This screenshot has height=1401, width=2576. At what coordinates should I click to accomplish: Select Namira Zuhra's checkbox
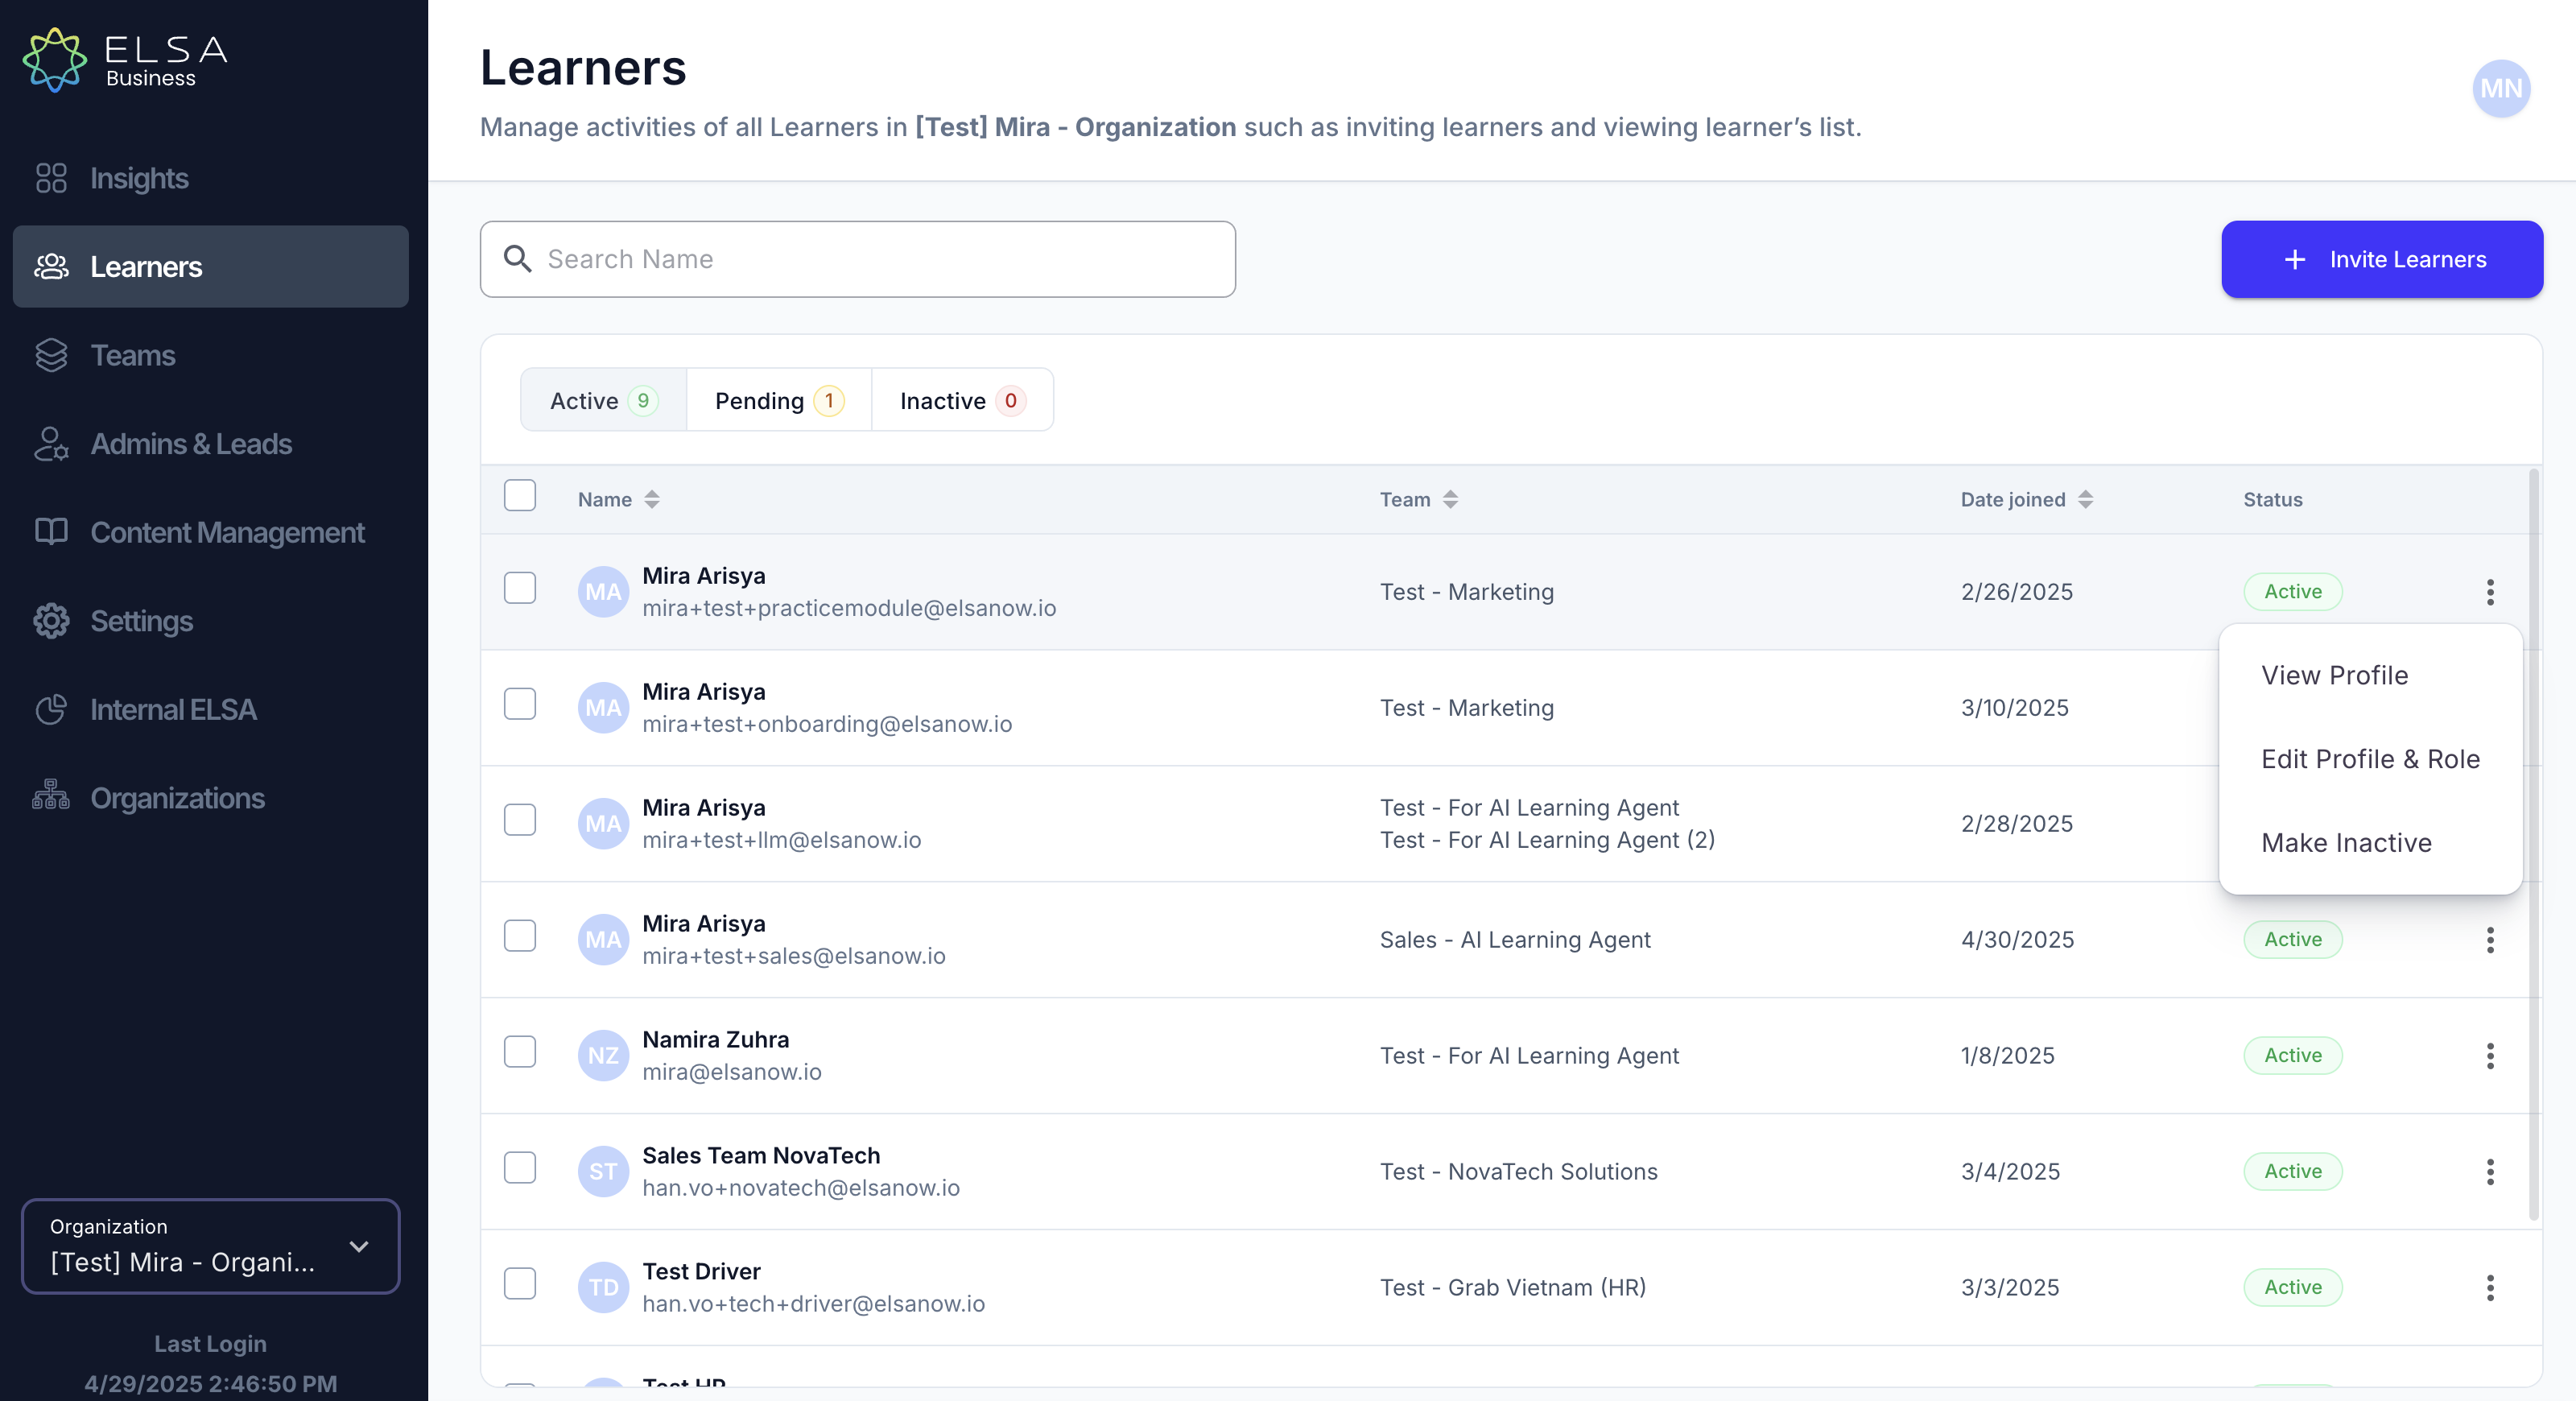[x=520, y=1052]
